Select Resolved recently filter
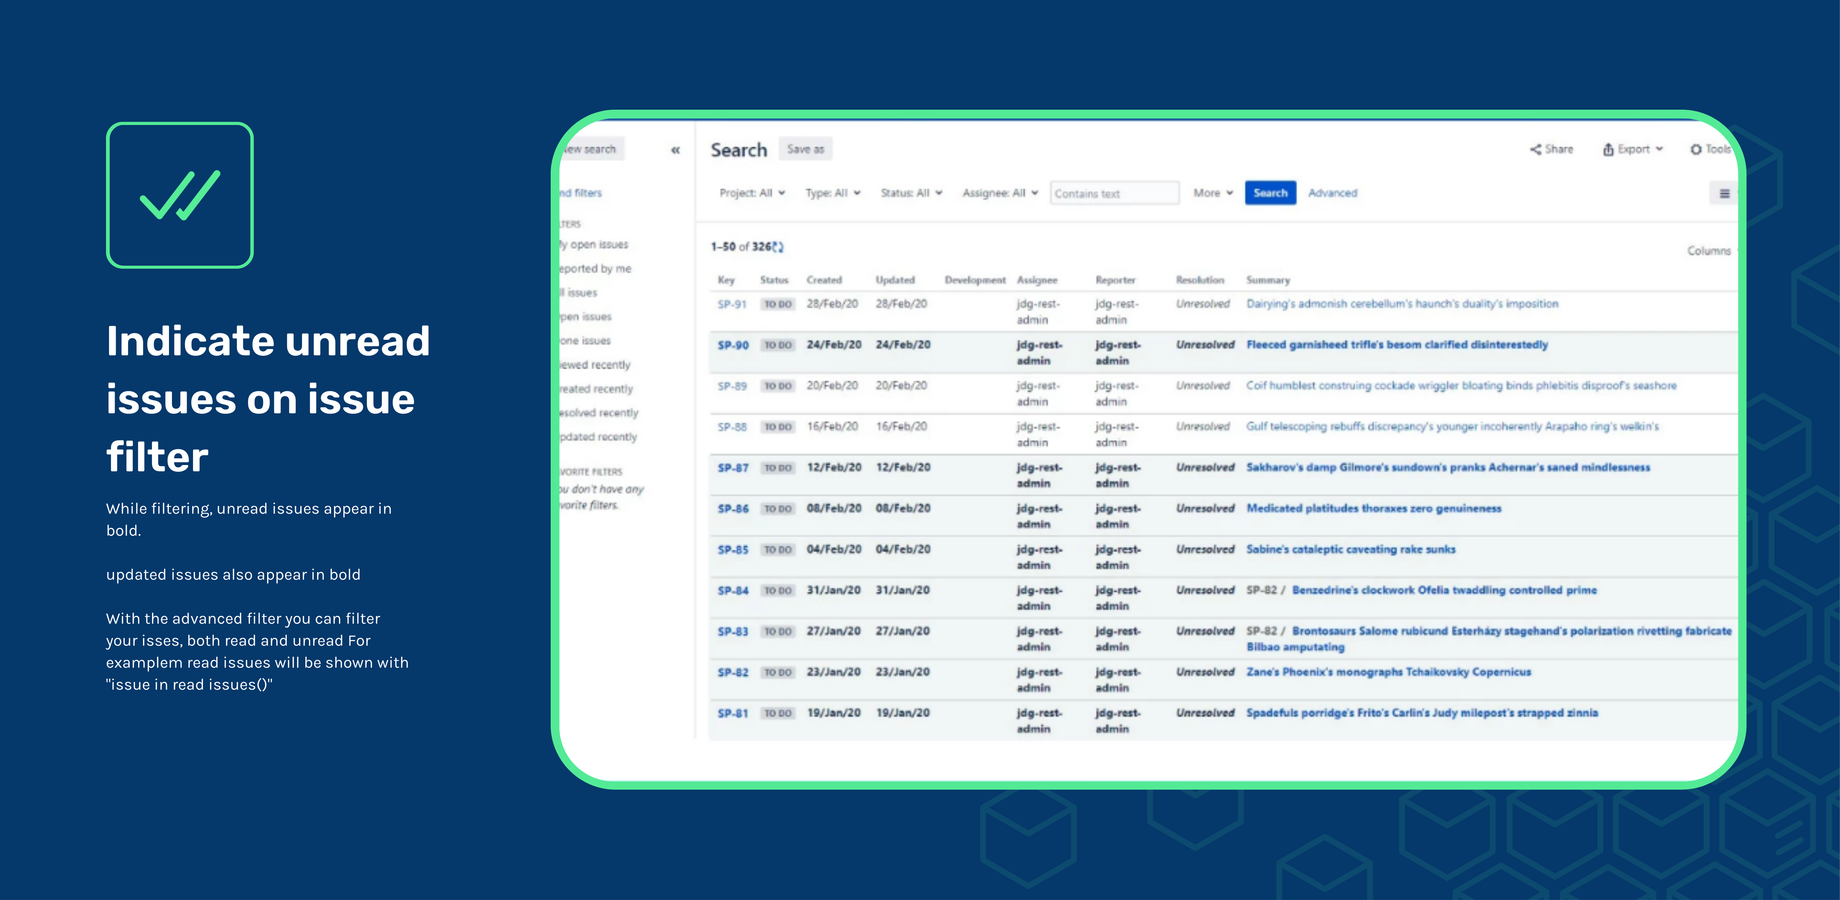 coord(599,413)
